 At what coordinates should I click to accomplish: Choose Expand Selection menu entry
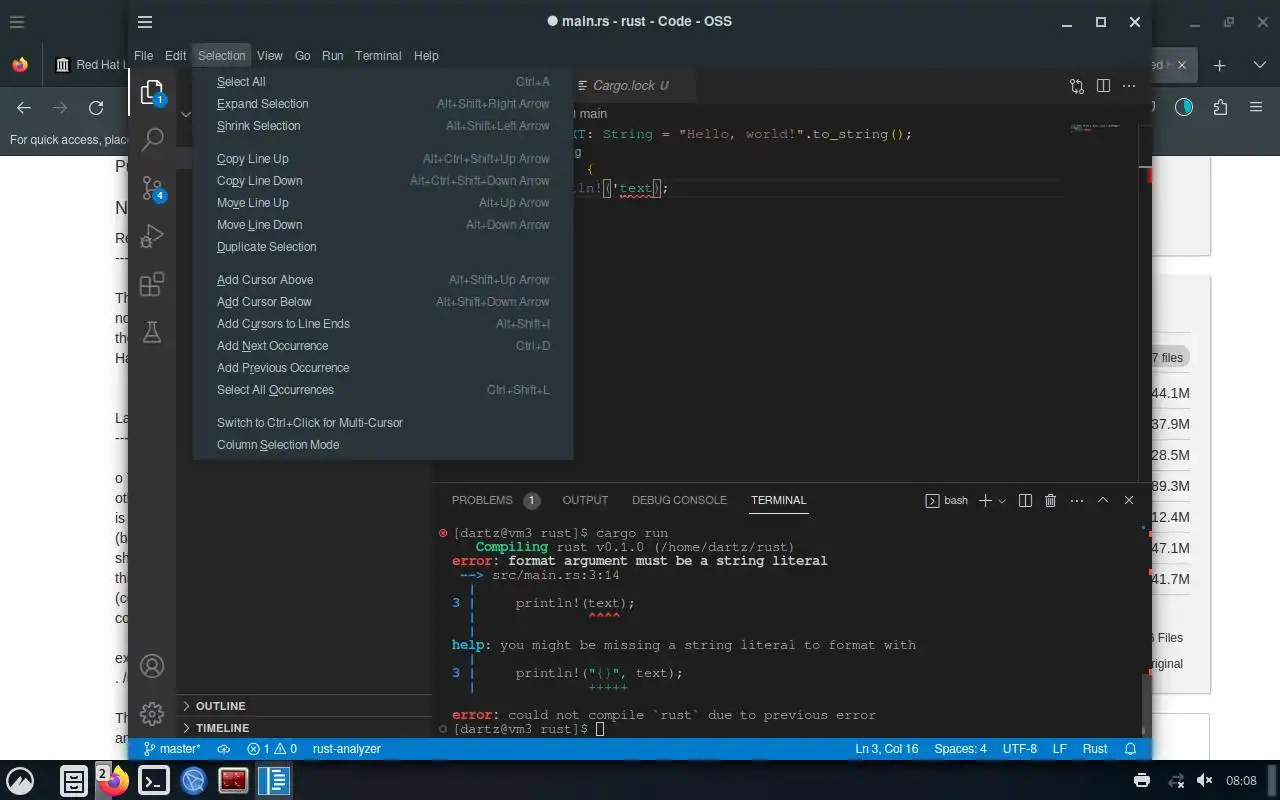point(383,104)
